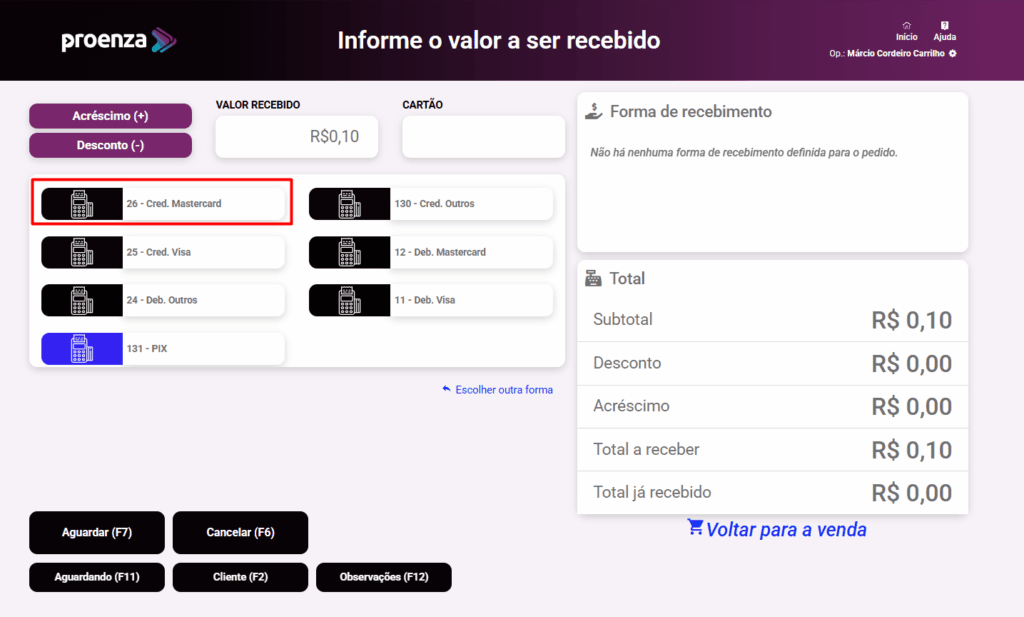Click Voltar para a venda link
This screenshot has width=1024, height=617.
tap(777, 530)
